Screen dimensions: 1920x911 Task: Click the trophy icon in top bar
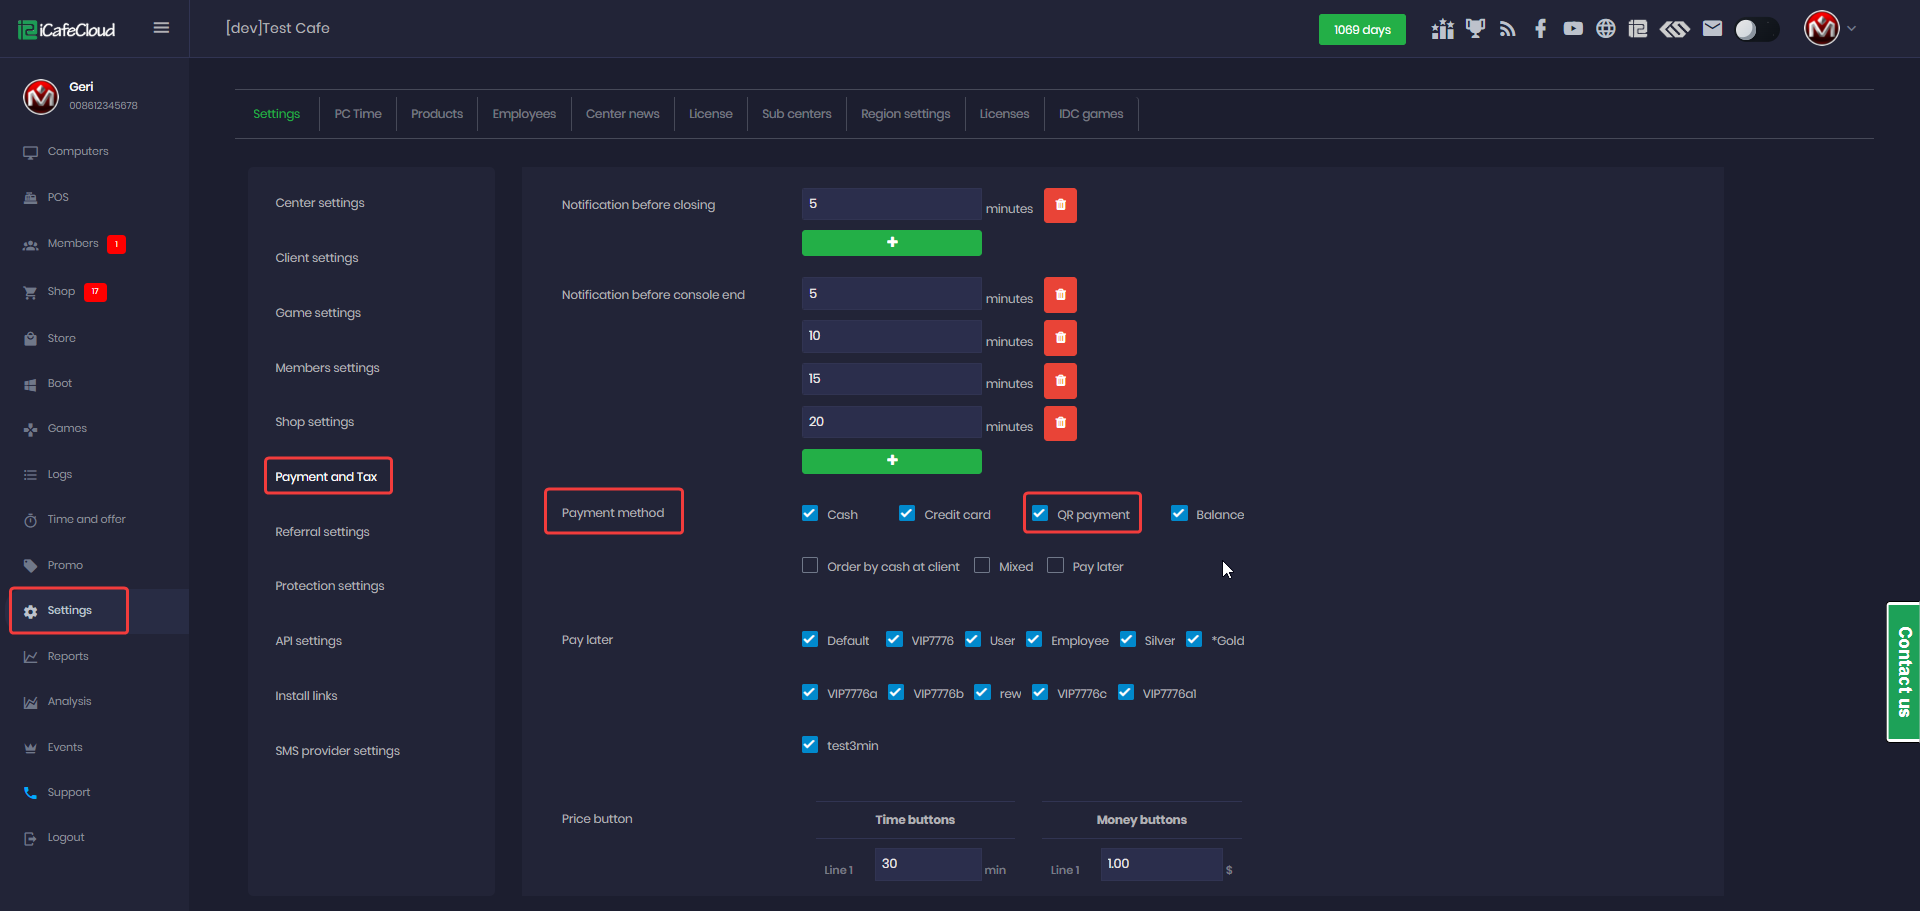tap(1475, 29)
